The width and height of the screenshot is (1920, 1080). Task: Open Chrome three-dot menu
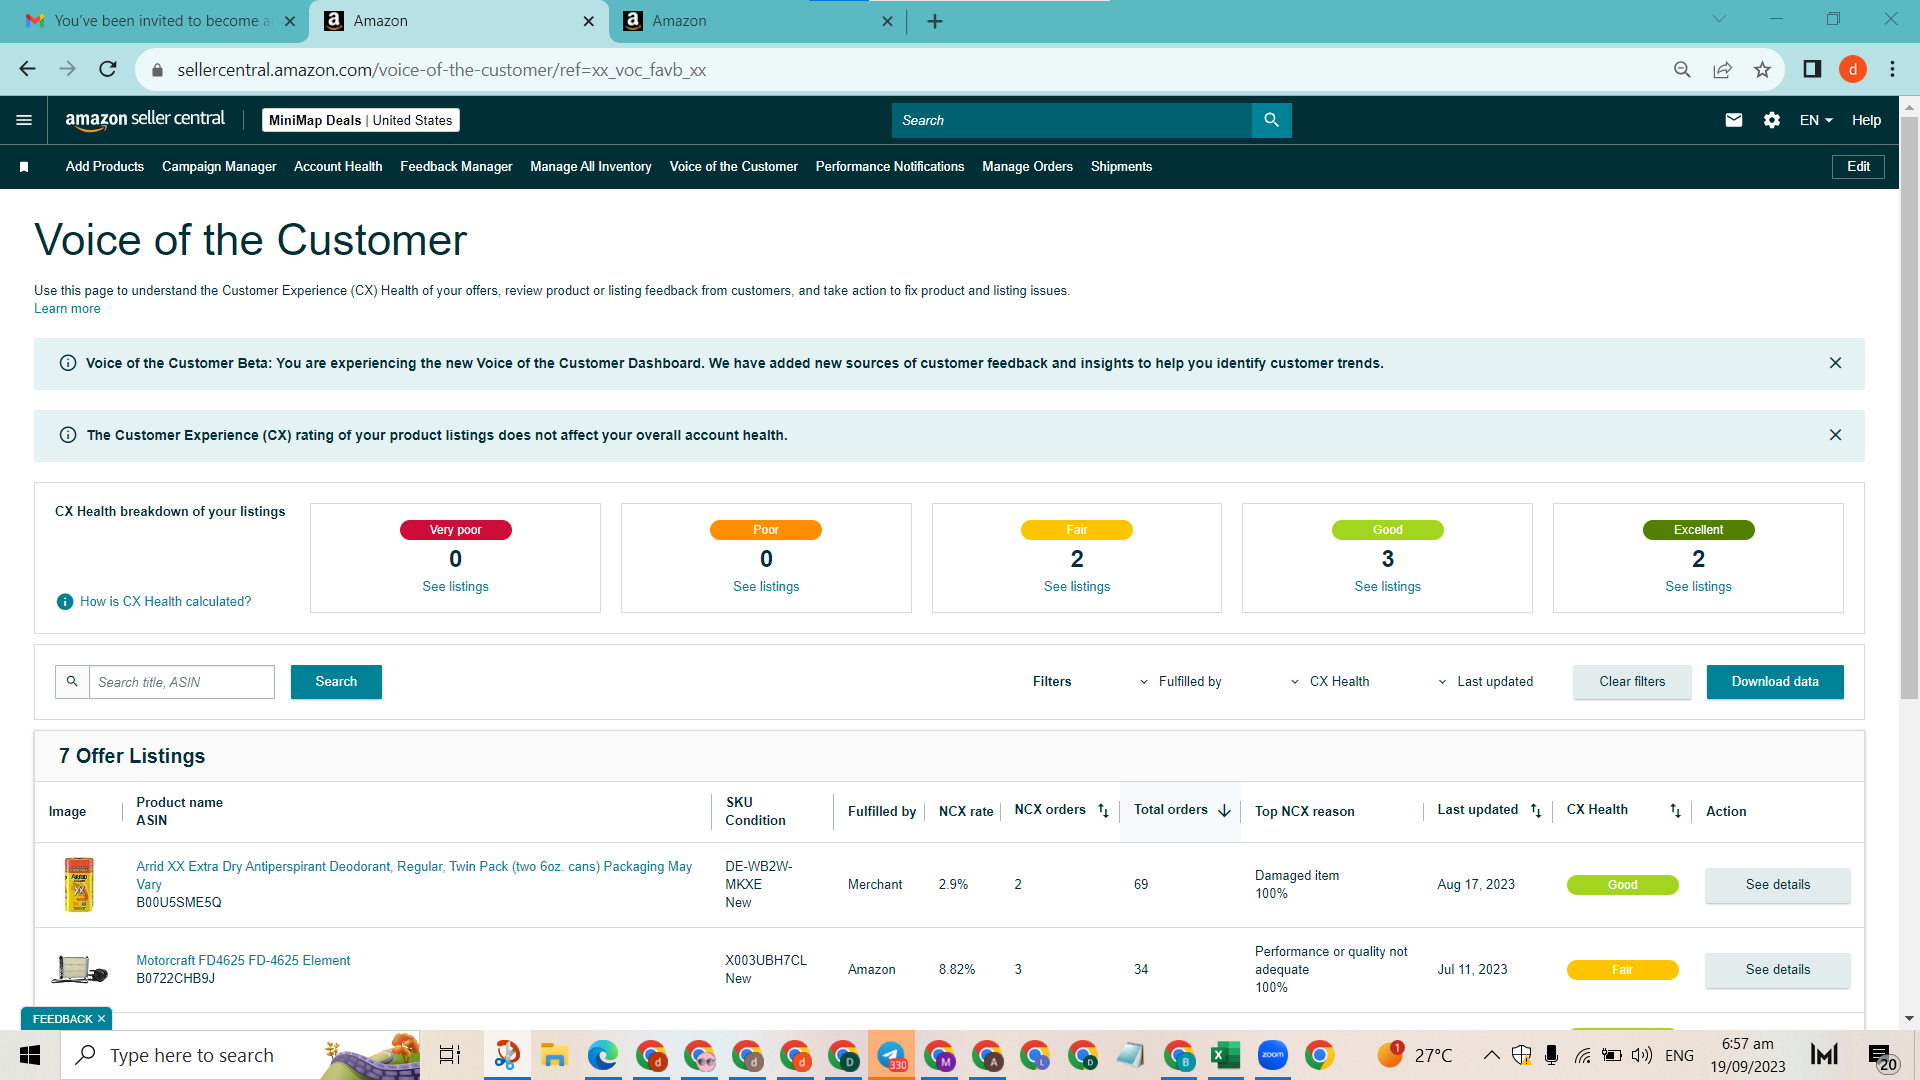[x=1892, y=69]
